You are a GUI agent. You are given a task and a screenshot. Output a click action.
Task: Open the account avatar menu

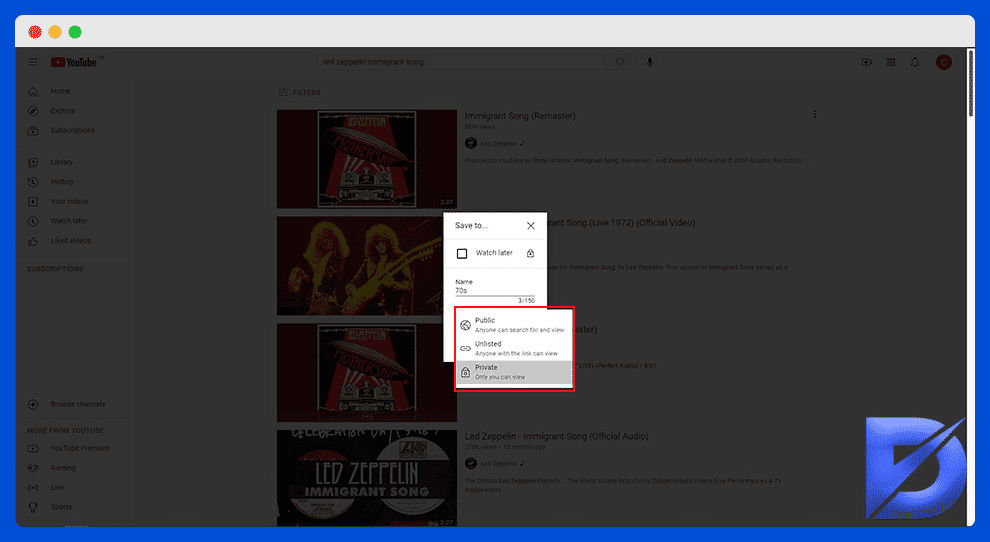pyautogui.click(x=944, y=62)
